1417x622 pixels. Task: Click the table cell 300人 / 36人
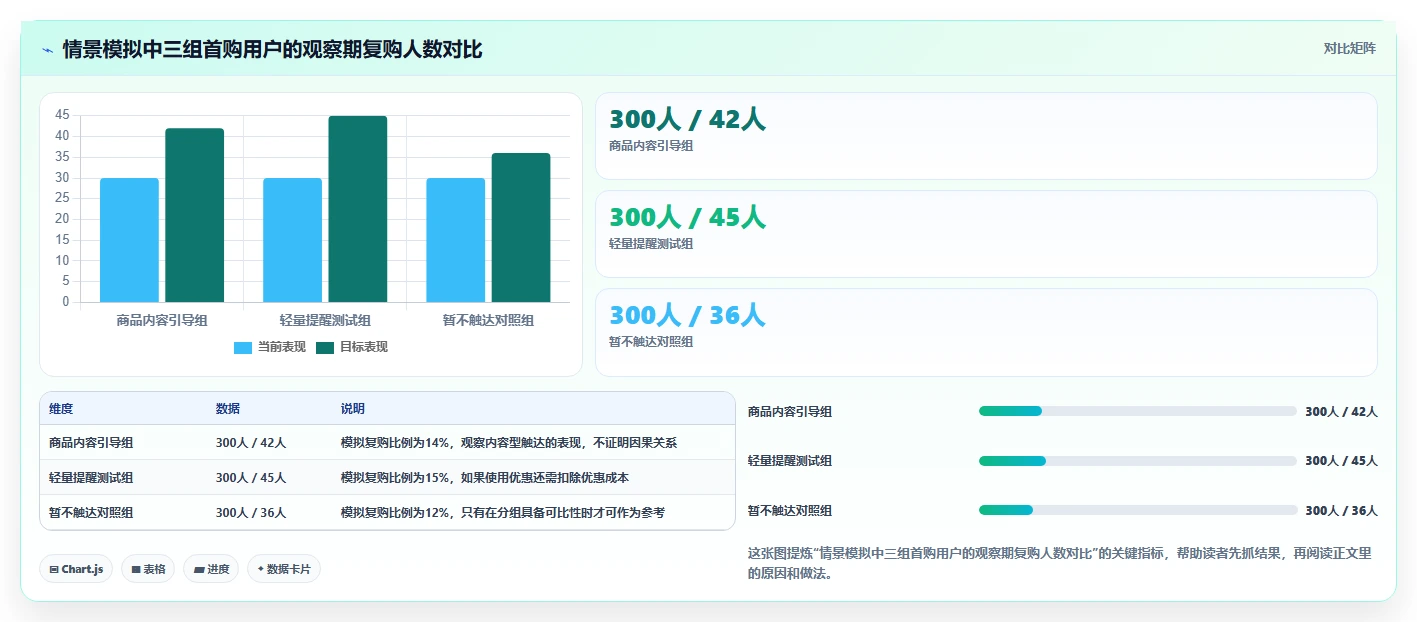pyautogui.click(x=251, y=512)
